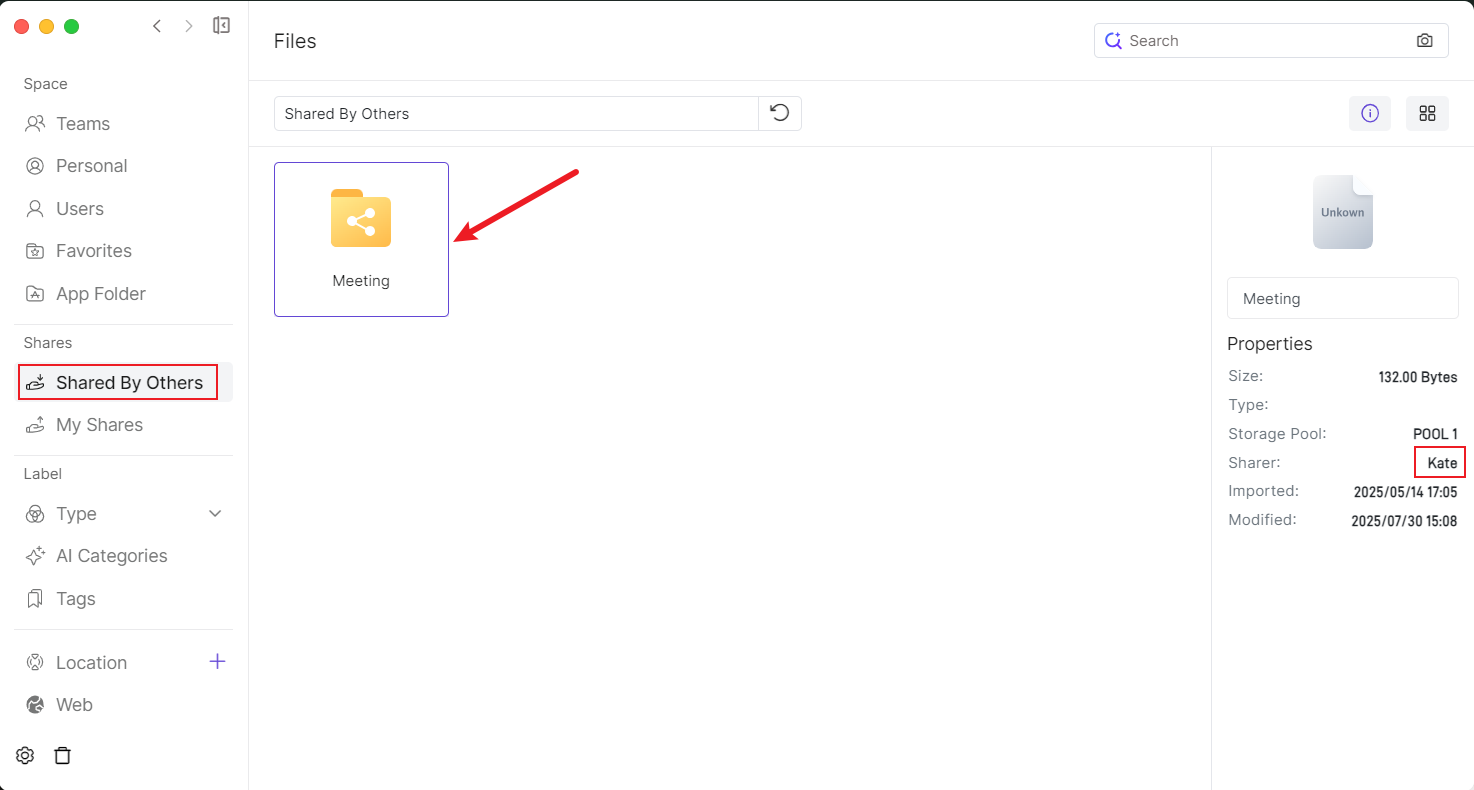1474x790 pixels.
Task: Expand the Type label section
Action: coord(214,514)
